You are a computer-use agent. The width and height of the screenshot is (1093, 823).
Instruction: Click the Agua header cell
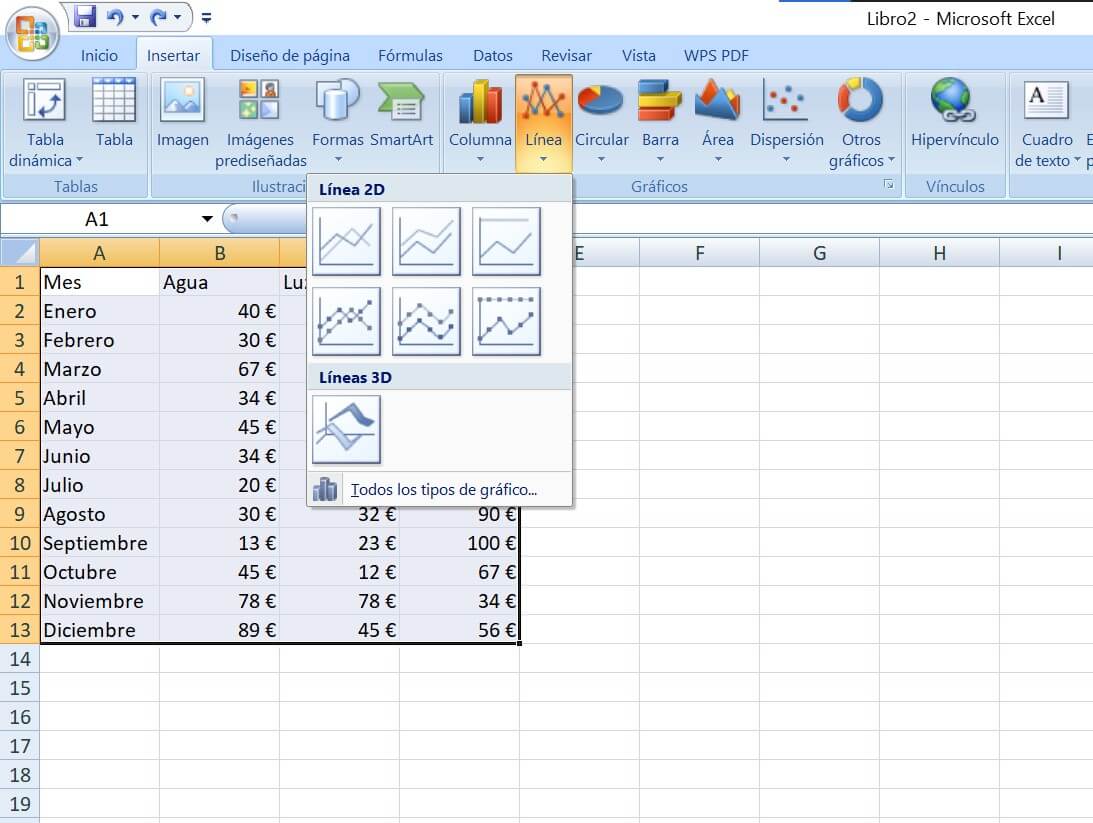(x=220, y=282)
